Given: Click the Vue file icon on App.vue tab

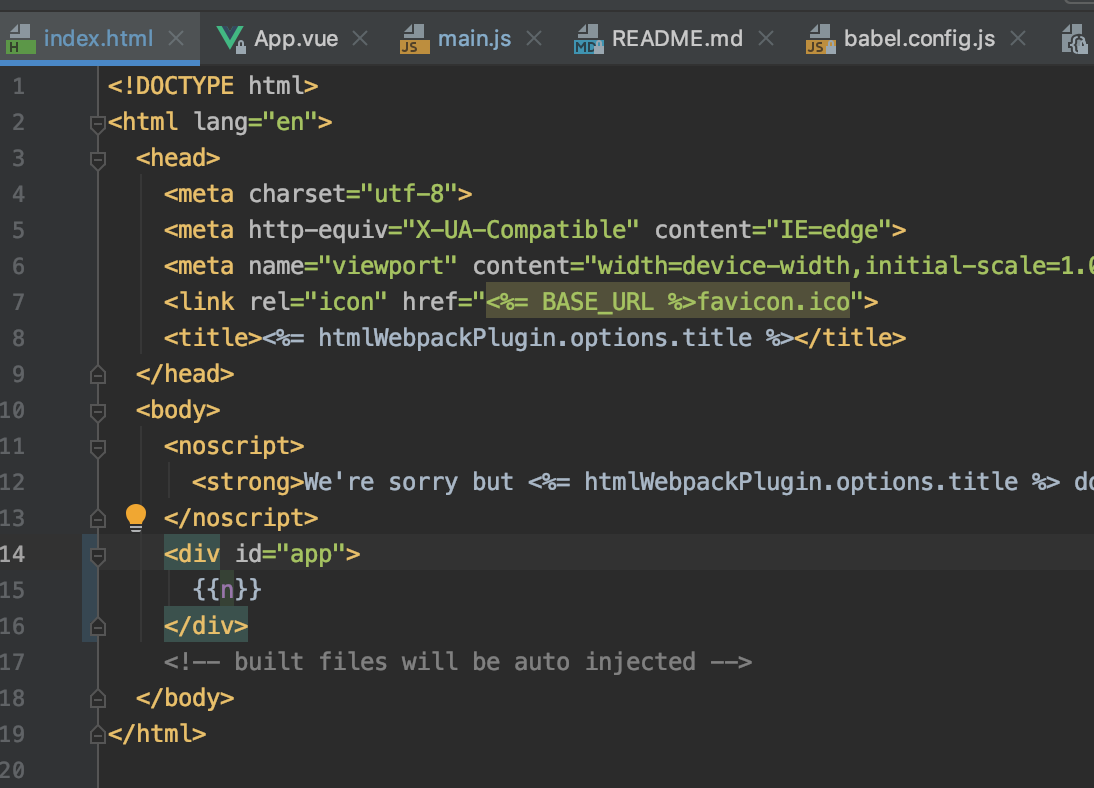Looking at the screenshot, I should click(231, 39).
